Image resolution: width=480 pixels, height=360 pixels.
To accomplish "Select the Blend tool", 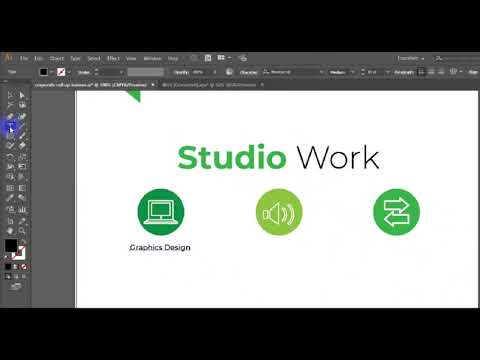I will [22, 198].
